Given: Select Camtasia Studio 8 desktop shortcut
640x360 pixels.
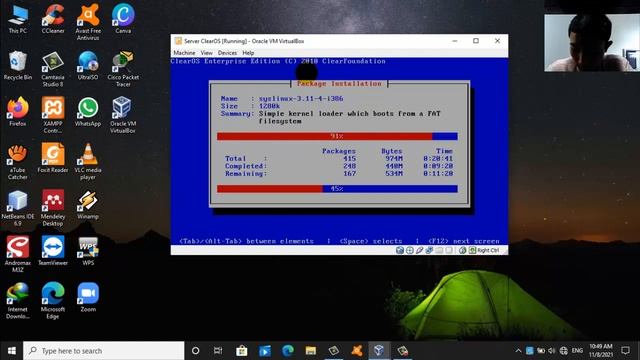Looking at the screenshot, I should pos(53,69).
